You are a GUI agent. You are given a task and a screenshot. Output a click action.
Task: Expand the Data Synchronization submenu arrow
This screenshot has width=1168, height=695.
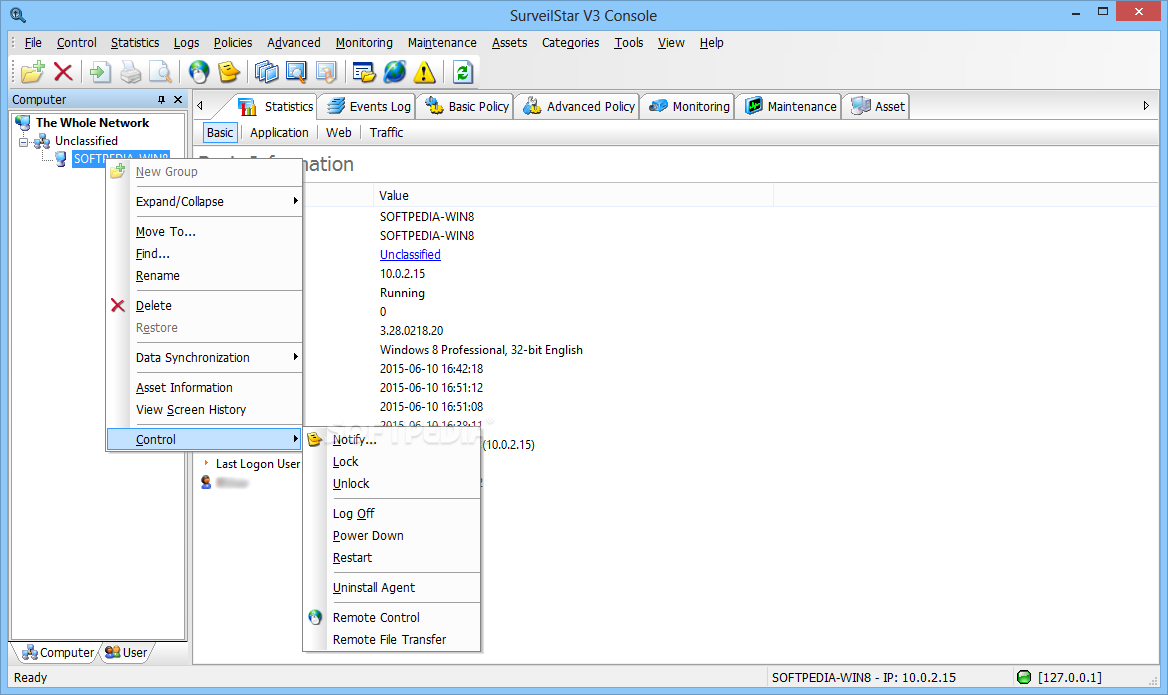[296, 358]
